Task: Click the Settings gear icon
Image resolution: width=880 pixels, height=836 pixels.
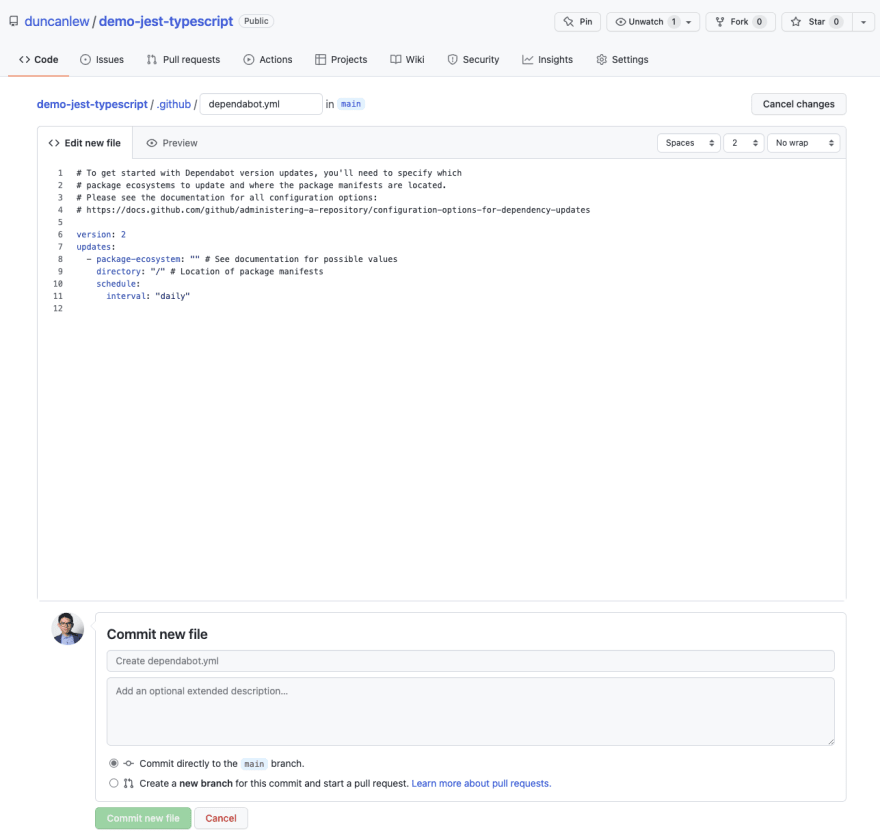Action: tap(602, 59)
